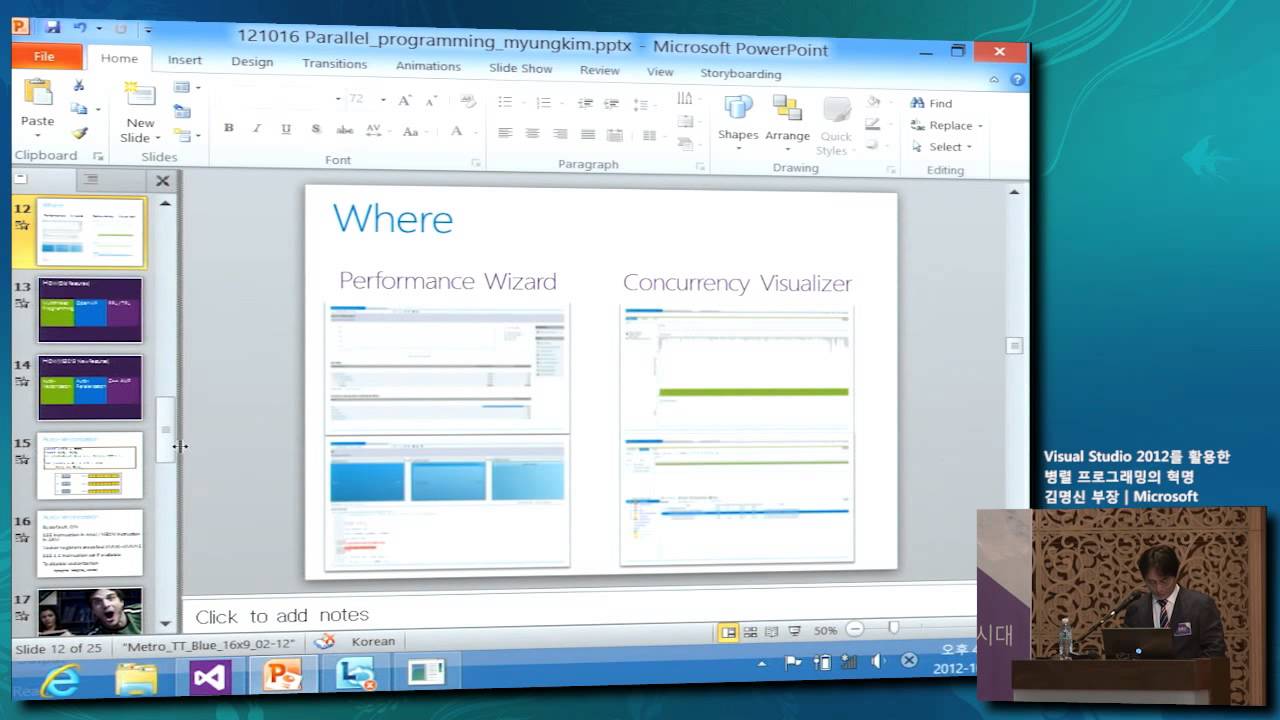The width and height of the screenshot is (1280, 720).
Task: Click the zoom out minus button
Action: [x=855, y=629]
